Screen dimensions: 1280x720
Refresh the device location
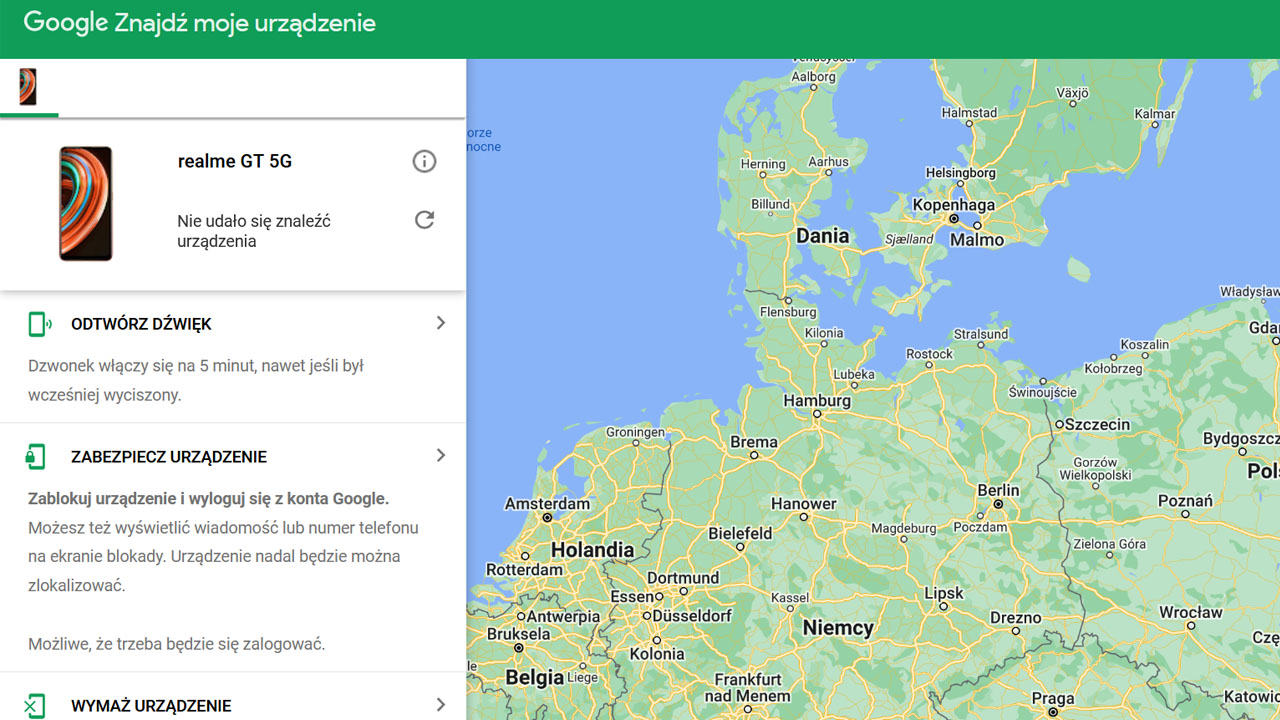pyautogui.click(x=425, y=220)
